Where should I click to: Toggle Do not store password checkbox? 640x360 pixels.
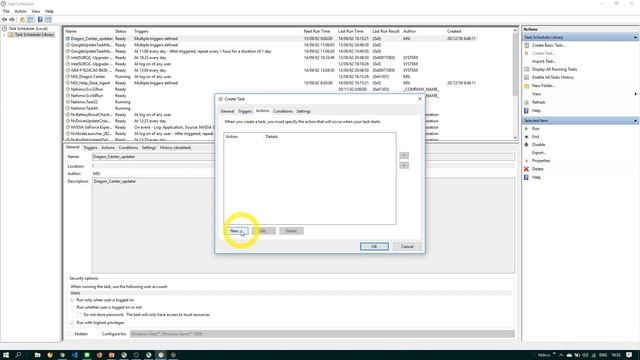[79, 315]
